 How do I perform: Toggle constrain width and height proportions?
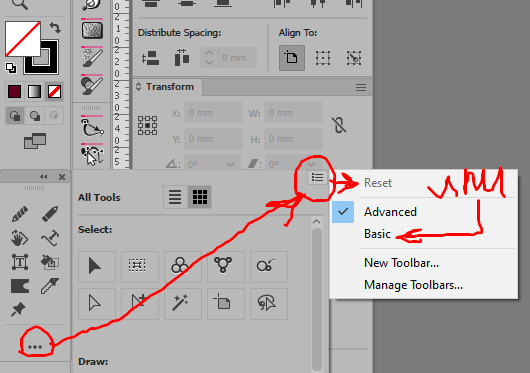pyautogui.click(x=339, y=125)
